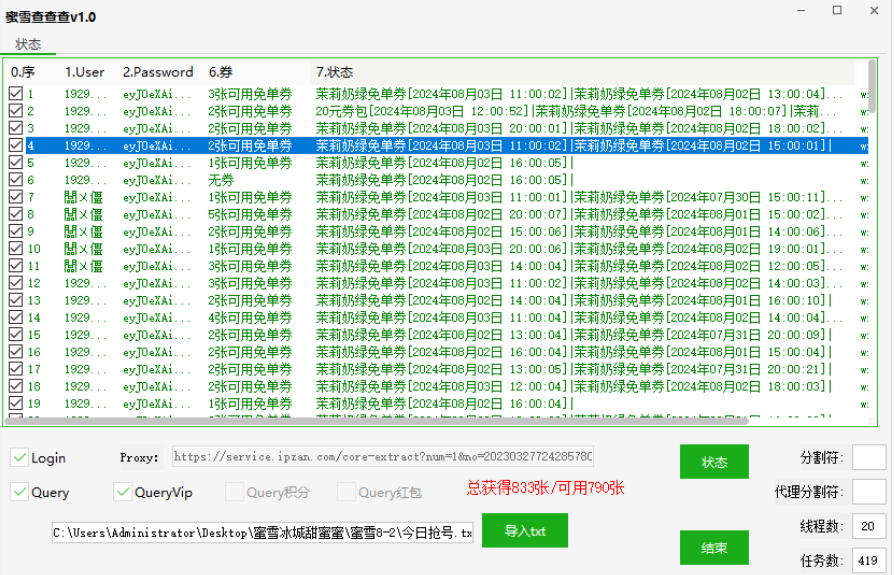This screenshot has height=575, width=894.
Task: Disable the Query checkbox
Action: (x=20, y=492)
